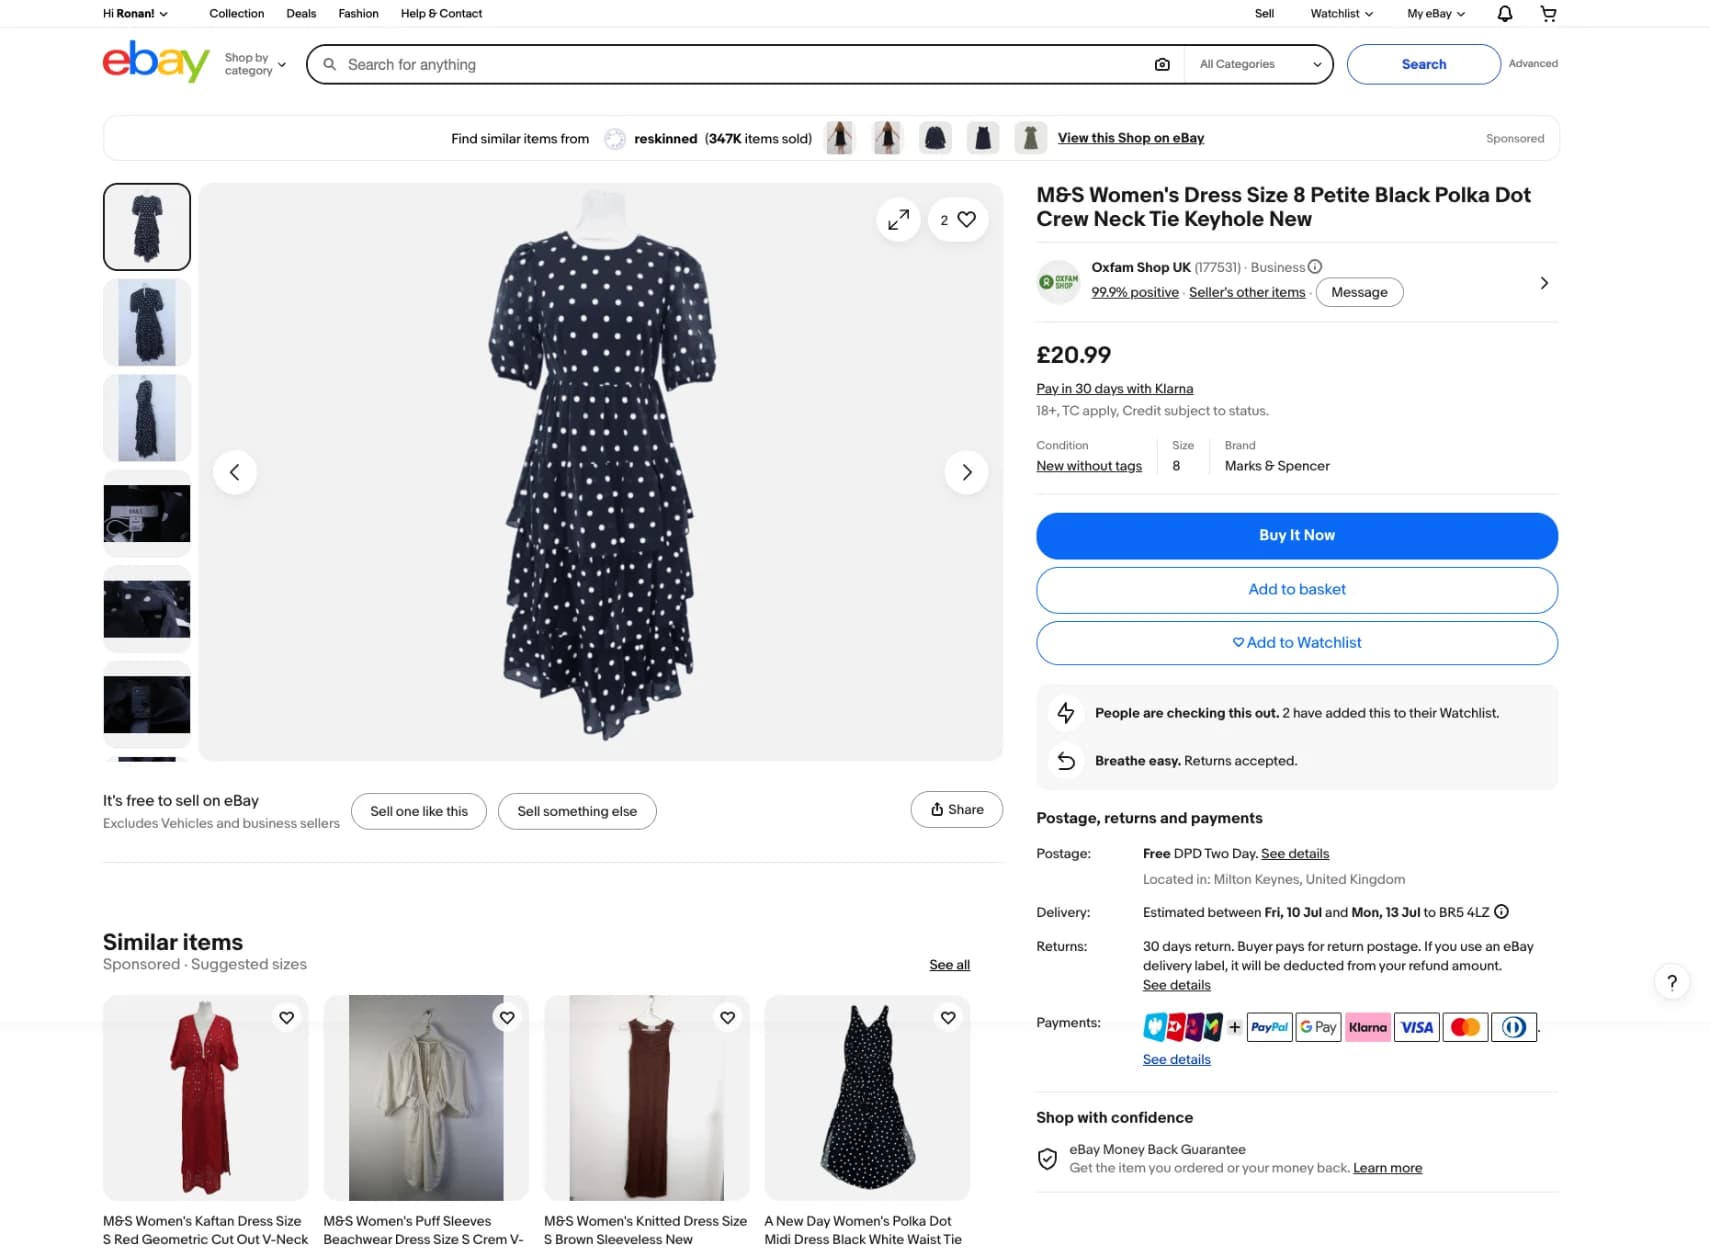
Task: Open seller details with the chevron arrow
Action: pos(1544,283)
